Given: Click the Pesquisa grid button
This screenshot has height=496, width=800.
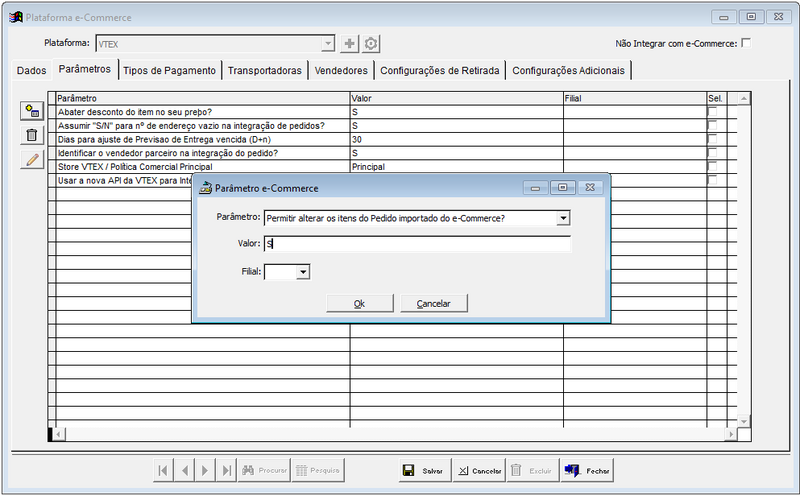Looking at the screenshot, I should coord(318,470).
